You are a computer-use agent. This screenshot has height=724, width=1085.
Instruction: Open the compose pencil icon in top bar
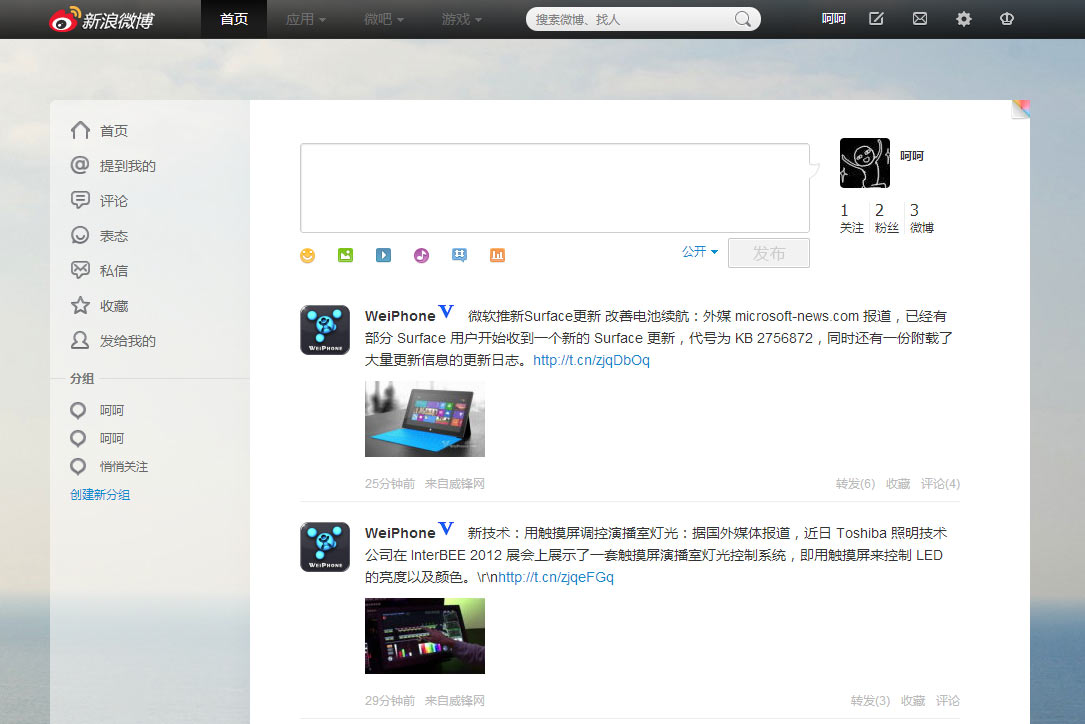pyautogui.click(x=876, y=19)
